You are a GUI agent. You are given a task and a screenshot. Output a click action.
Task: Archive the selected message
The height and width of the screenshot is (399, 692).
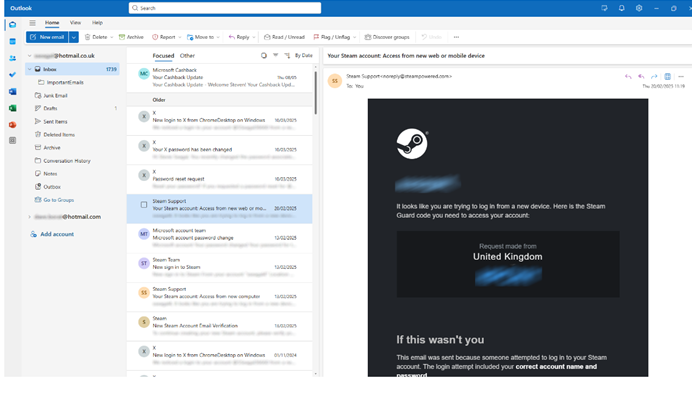click(131, 37)
